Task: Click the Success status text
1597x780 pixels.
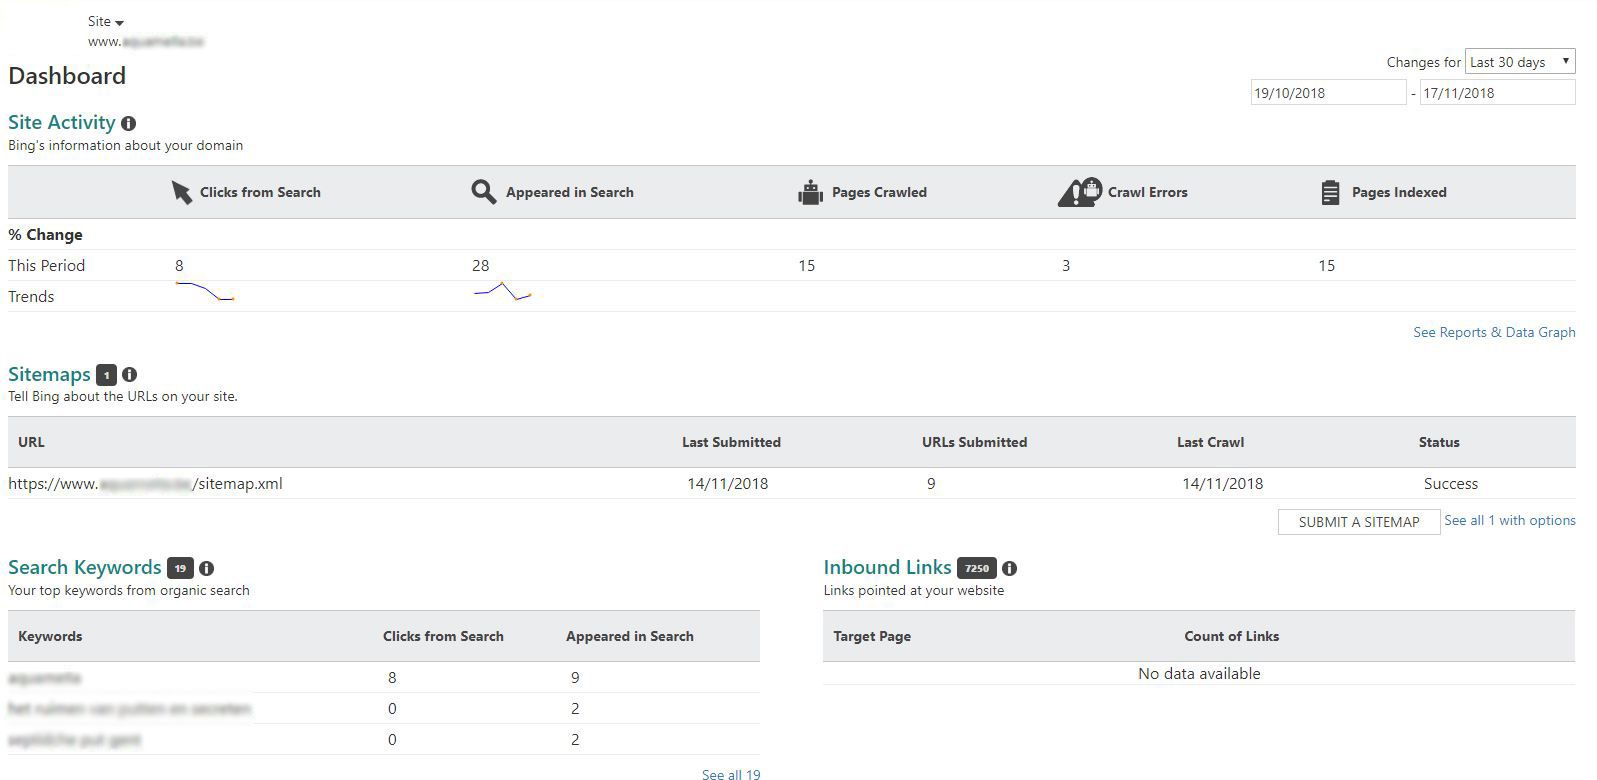Action: [x=1451, y=483]
